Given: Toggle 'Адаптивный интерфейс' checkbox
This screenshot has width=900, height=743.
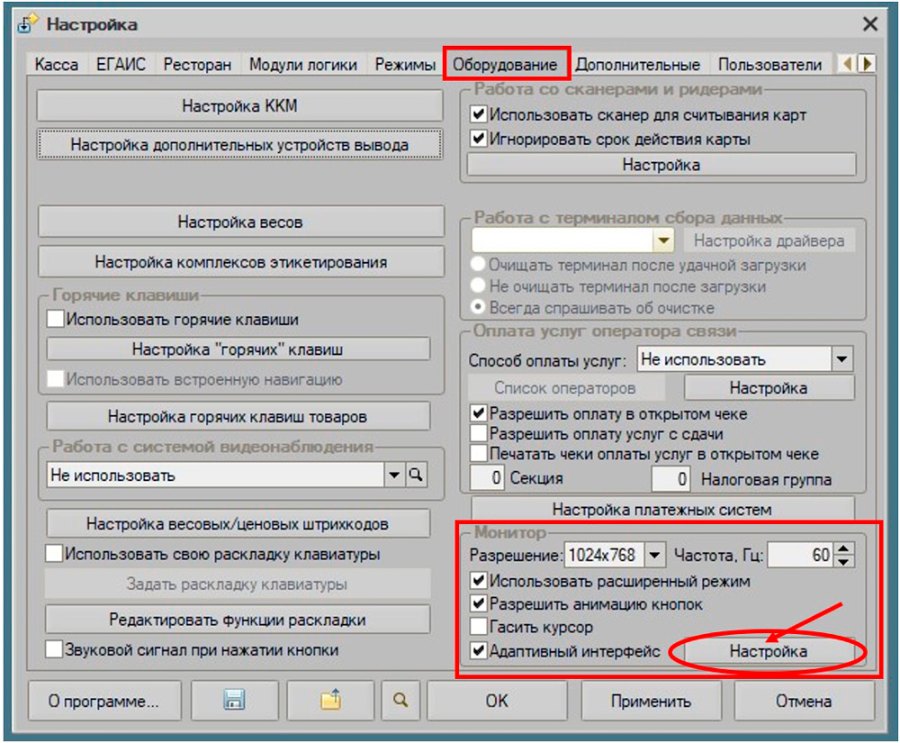Looking at the screenshot, I should point(479,651).
